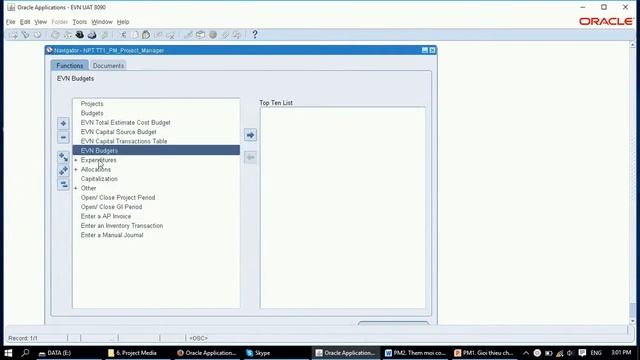Click the New record toolbar icon

coord(13,35)
